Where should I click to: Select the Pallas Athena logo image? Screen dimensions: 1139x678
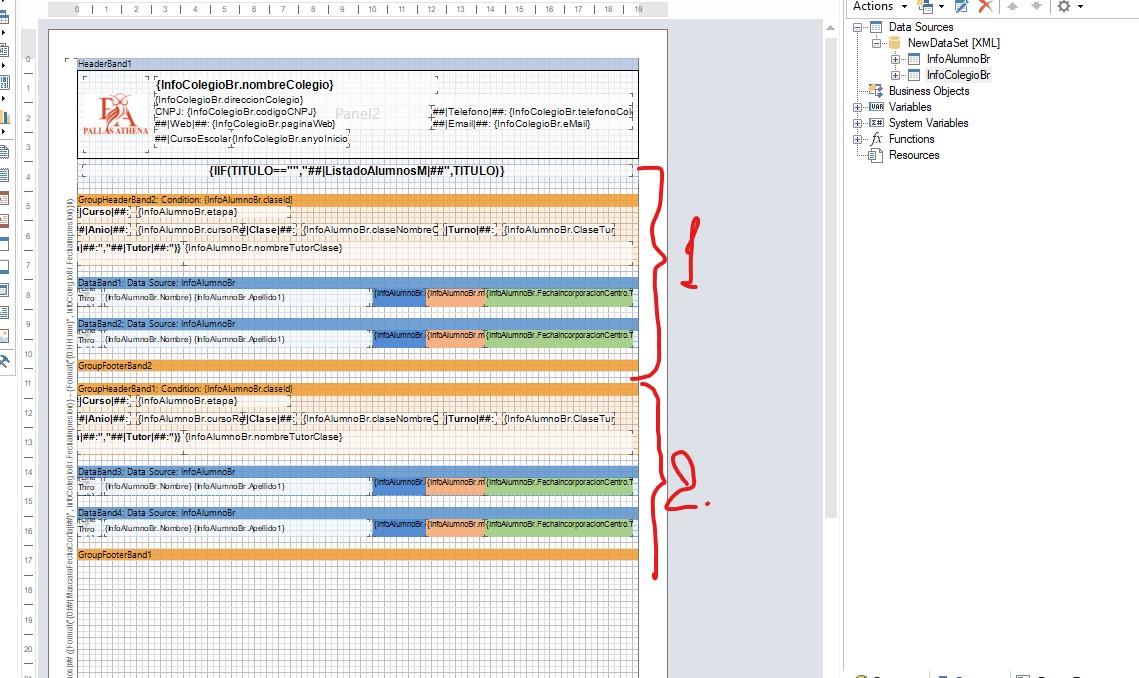click(x=115, y=114)
